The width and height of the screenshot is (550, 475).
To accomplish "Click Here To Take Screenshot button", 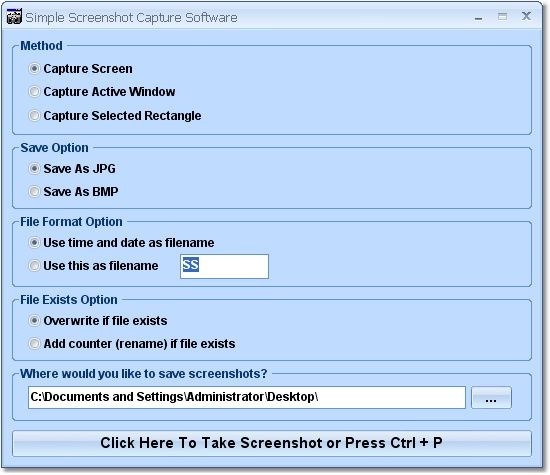I will coord(272,443).
